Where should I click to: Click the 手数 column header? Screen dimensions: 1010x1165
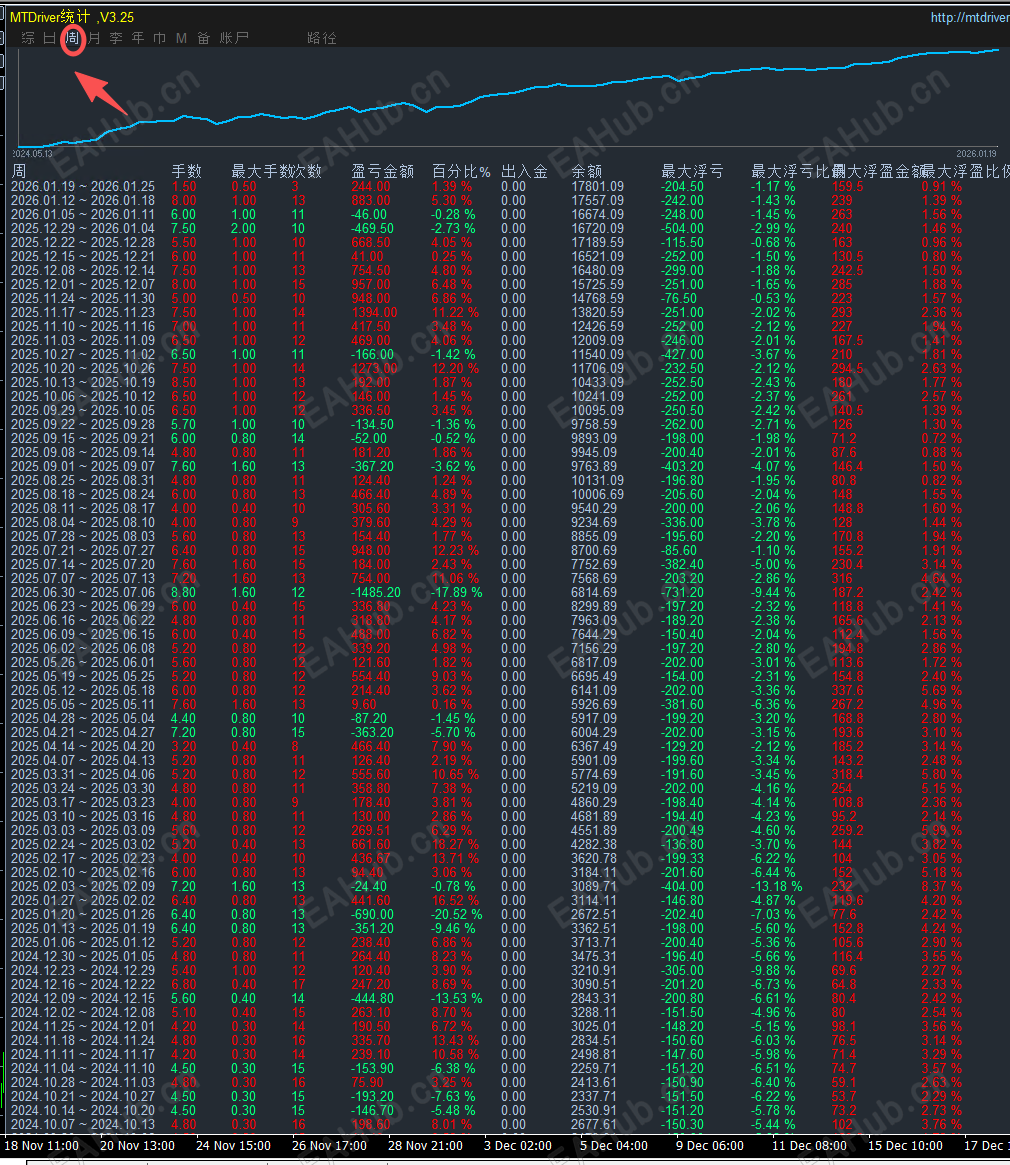click(187, 172)
